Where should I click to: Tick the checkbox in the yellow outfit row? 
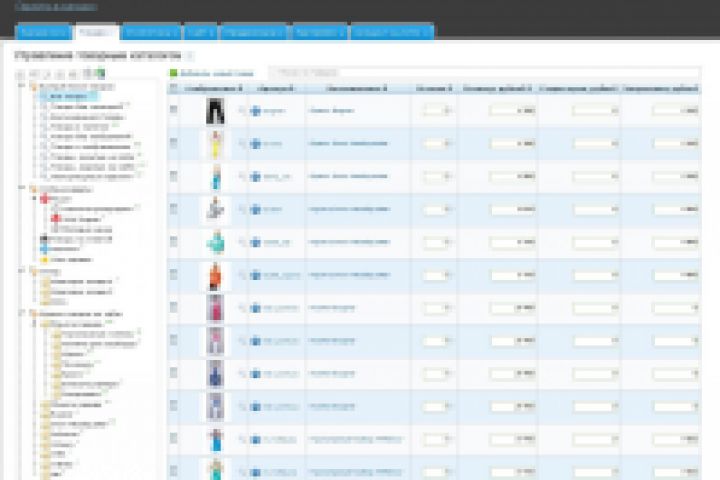pyautogui.click(x=174, y=142)
